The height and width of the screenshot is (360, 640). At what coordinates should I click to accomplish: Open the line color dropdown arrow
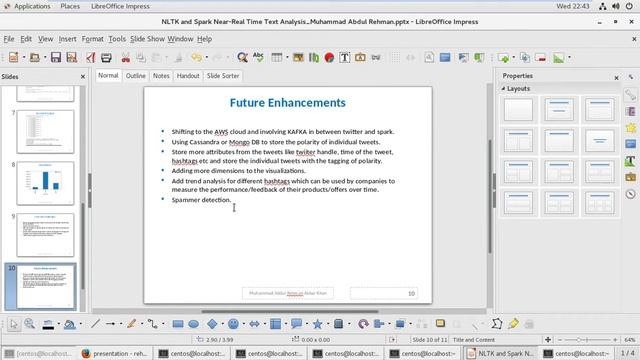click(58, 324)
